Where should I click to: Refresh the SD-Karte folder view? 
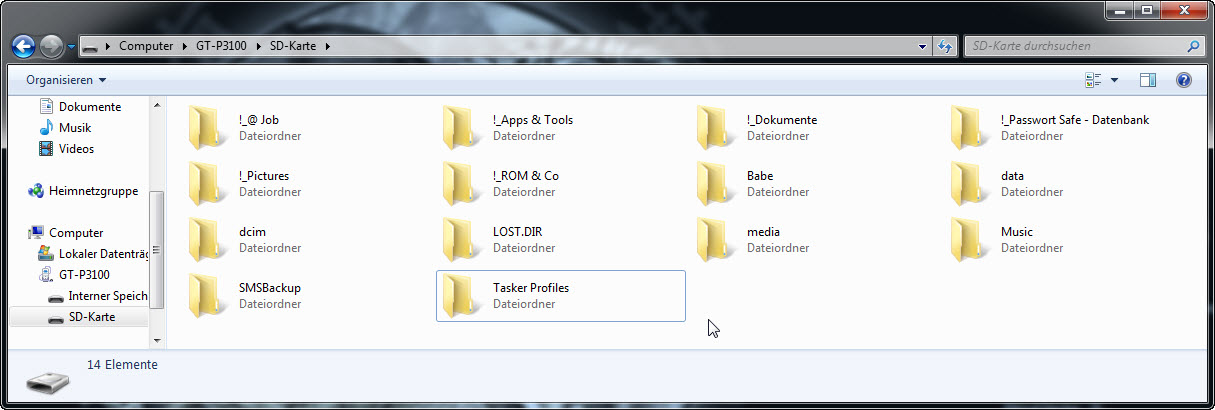(945, 46)
